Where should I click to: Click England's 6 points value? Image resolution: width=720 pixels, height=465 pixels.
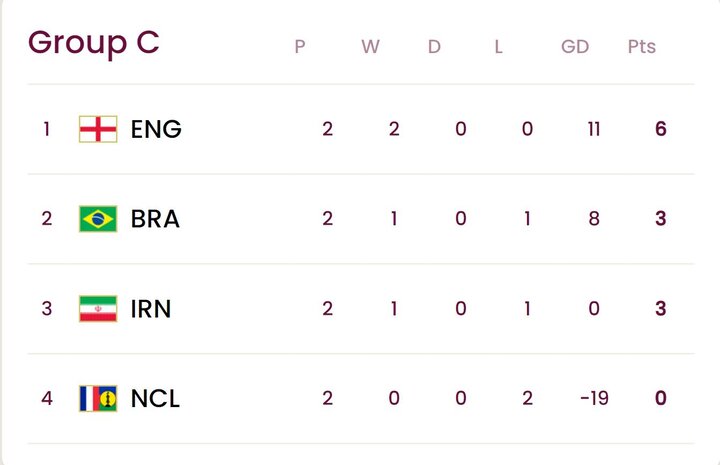click(660, 129)
